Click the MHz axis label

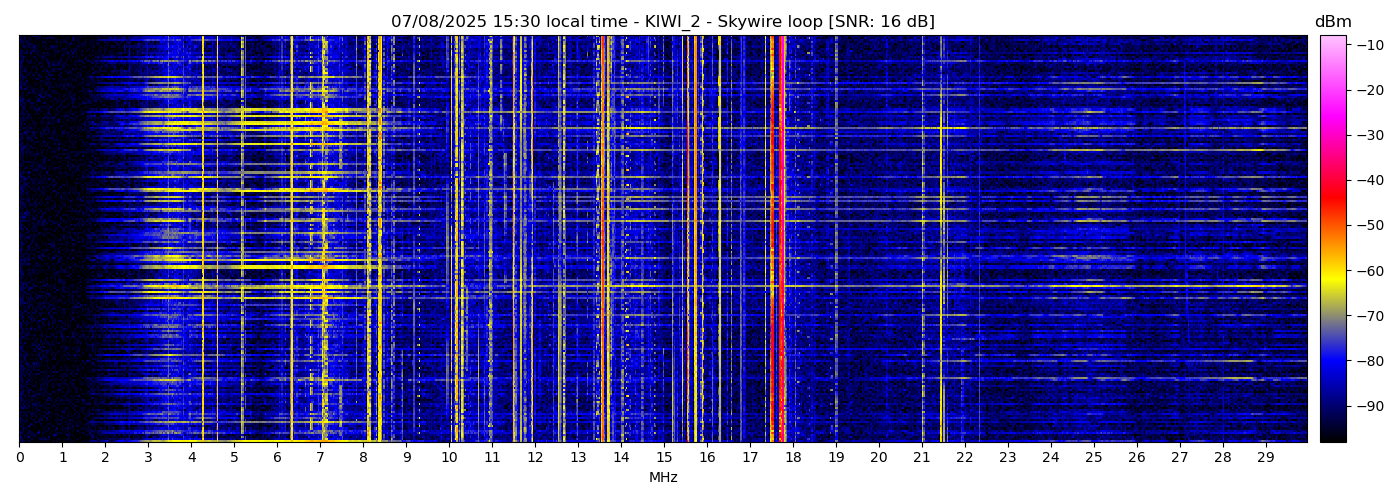point(663,478)
